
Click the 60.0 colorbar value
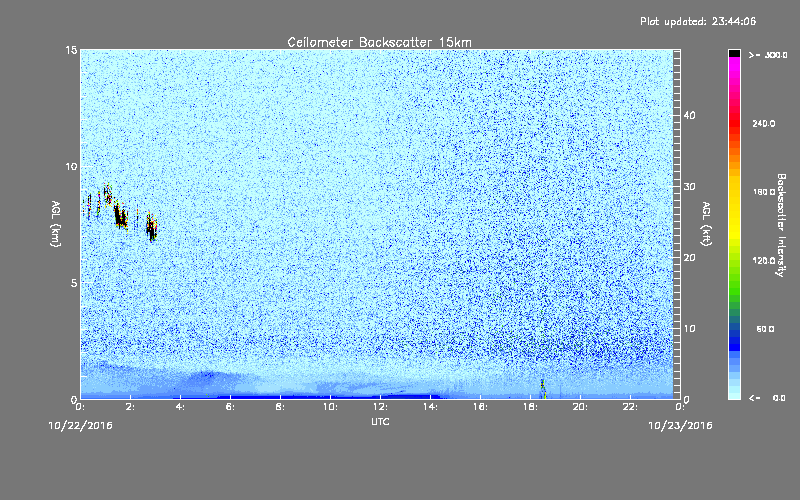click(x=765, y=329)
